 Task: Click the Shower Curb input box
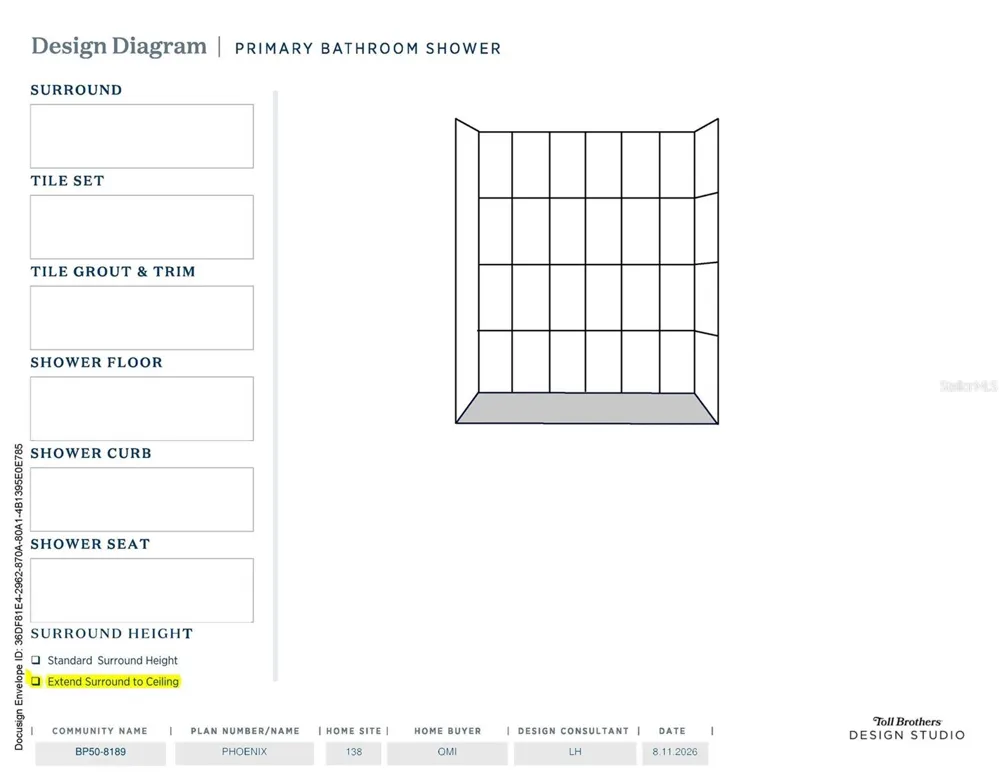coord(142,499)
